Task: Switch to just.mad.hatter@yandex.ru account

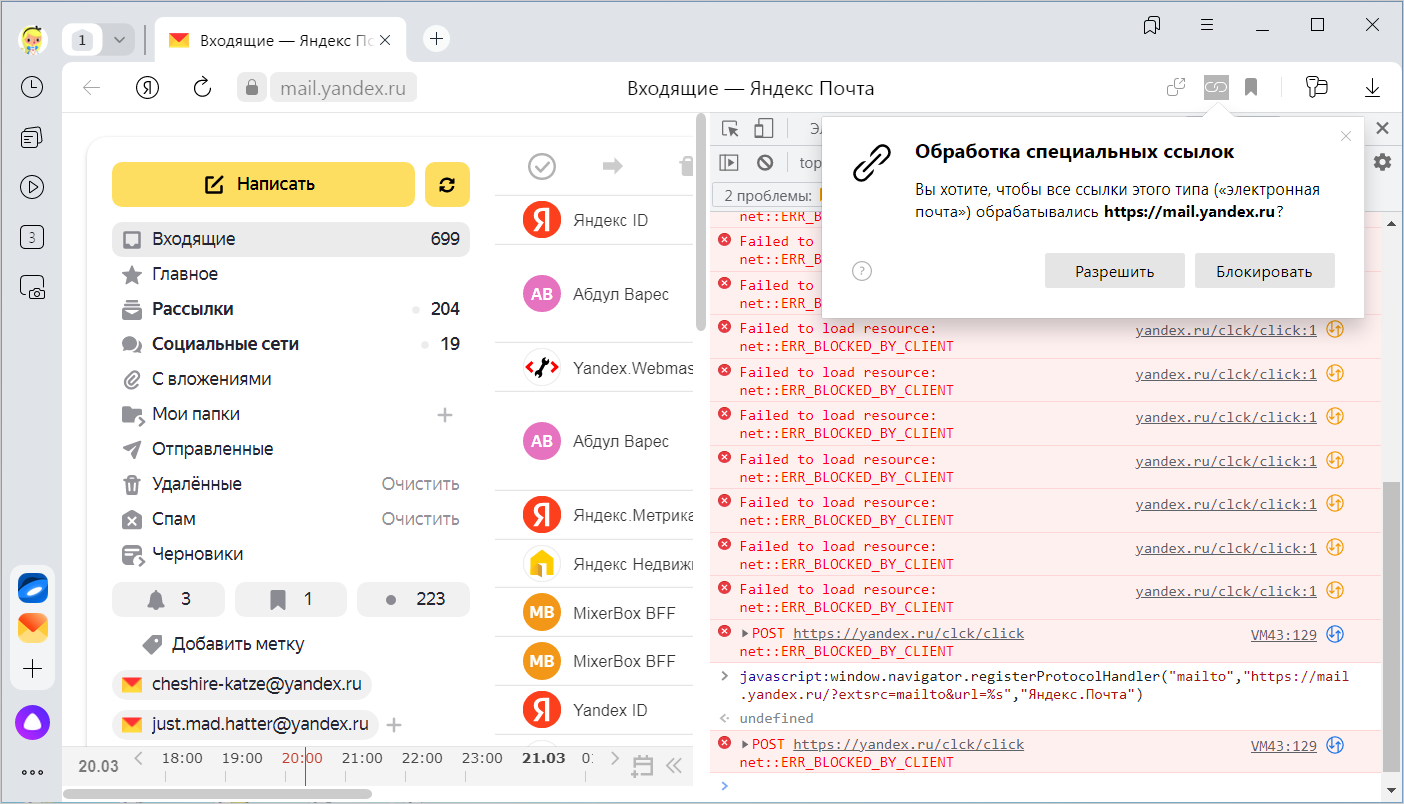Action: 245,724
